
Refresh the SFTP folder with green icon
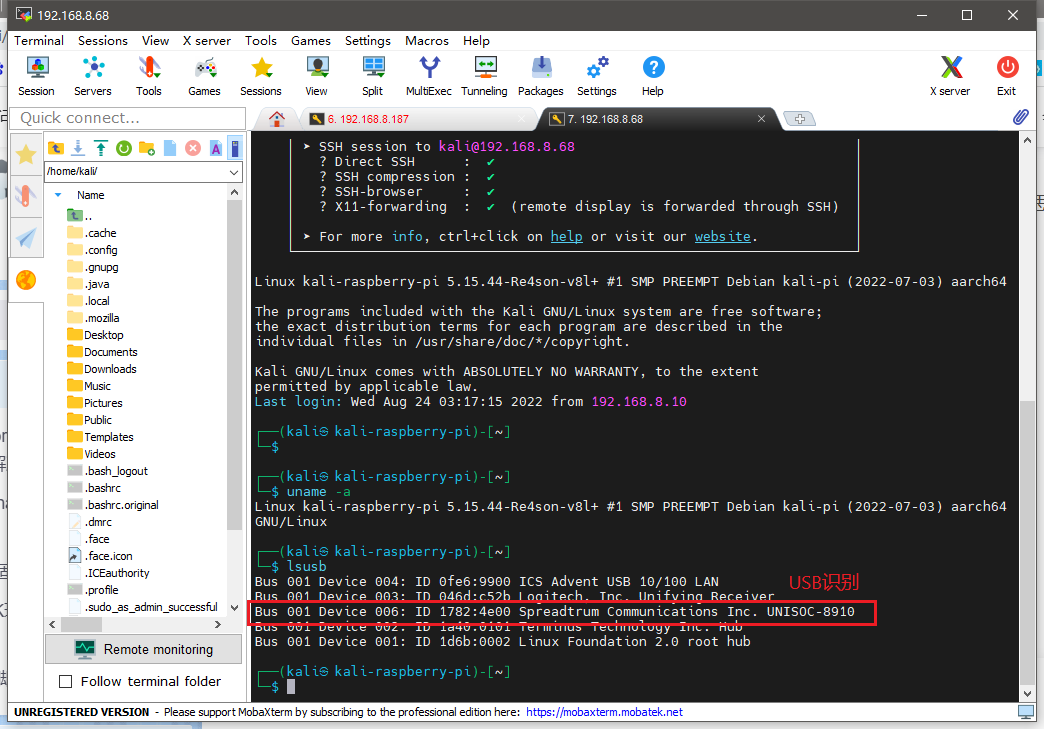(124, 148)
